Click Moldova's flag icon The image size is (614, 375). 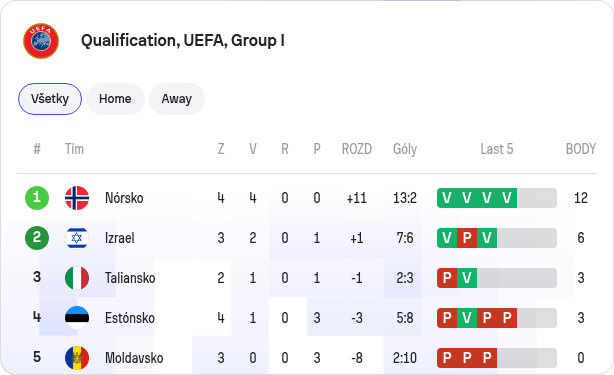point(77,358)
